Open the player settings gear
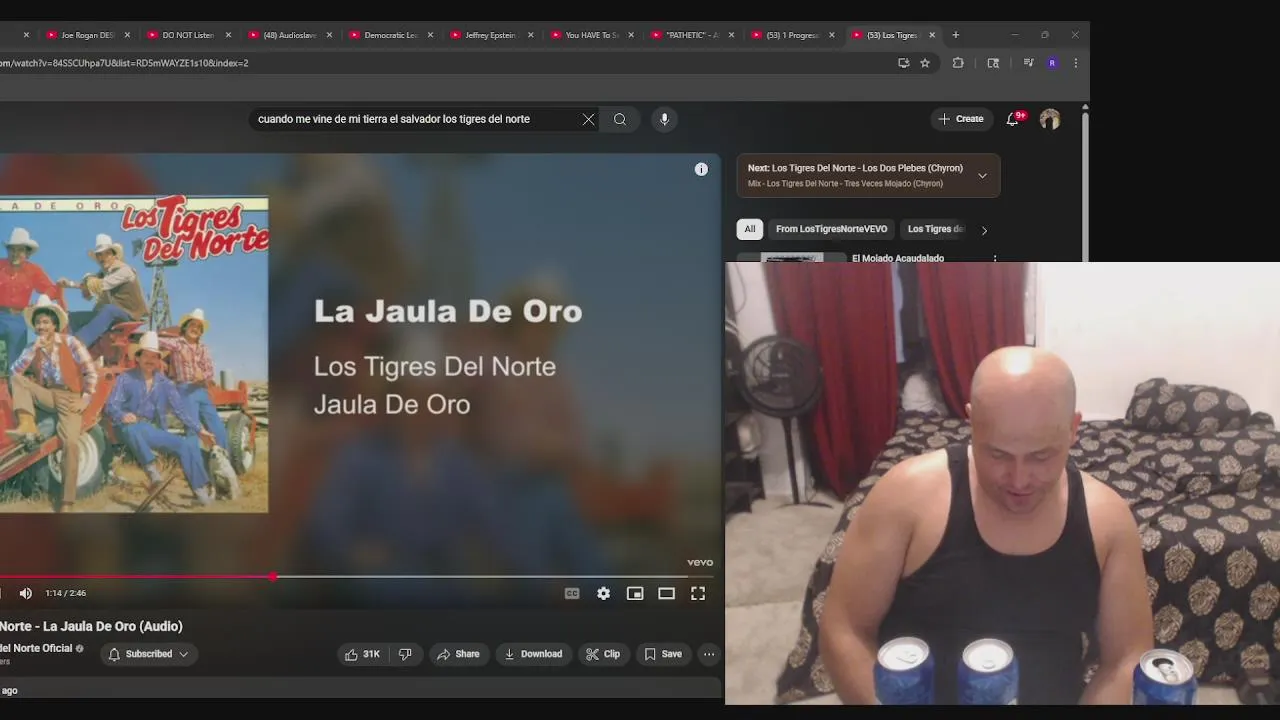The width and height of the screenshot is (1280, 720). [x=604, y=593]
